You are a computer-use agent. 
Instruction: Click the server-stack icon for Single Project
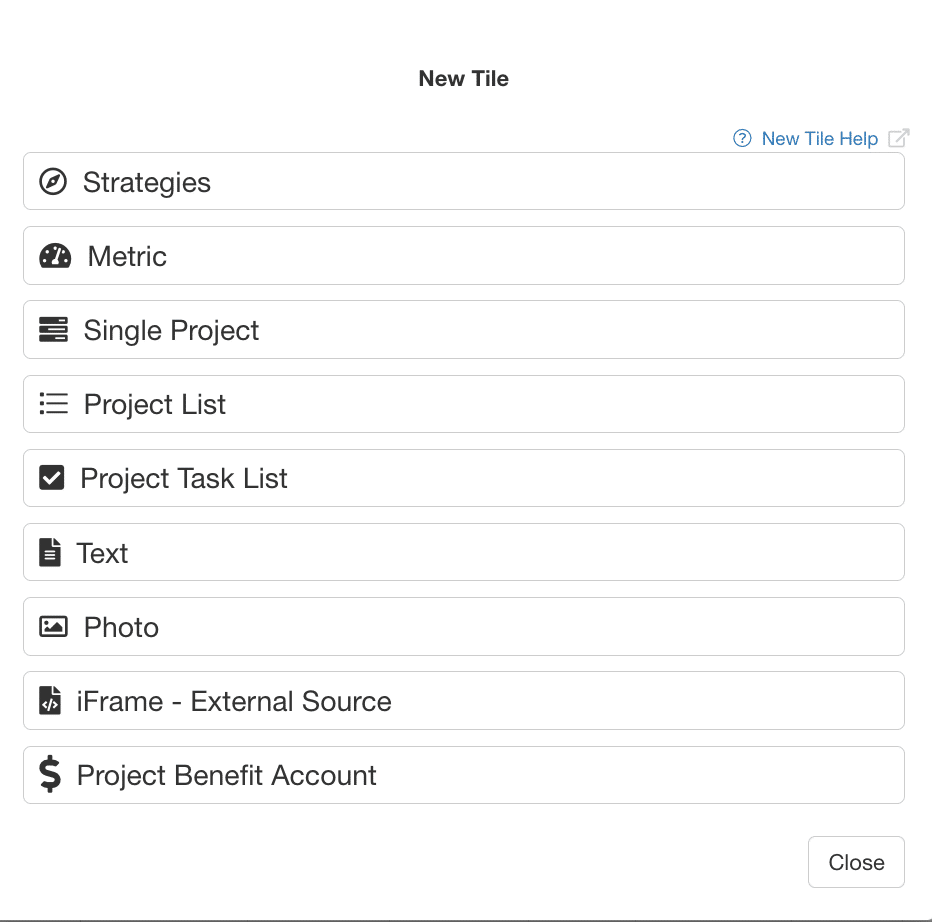tap(53, 330)
